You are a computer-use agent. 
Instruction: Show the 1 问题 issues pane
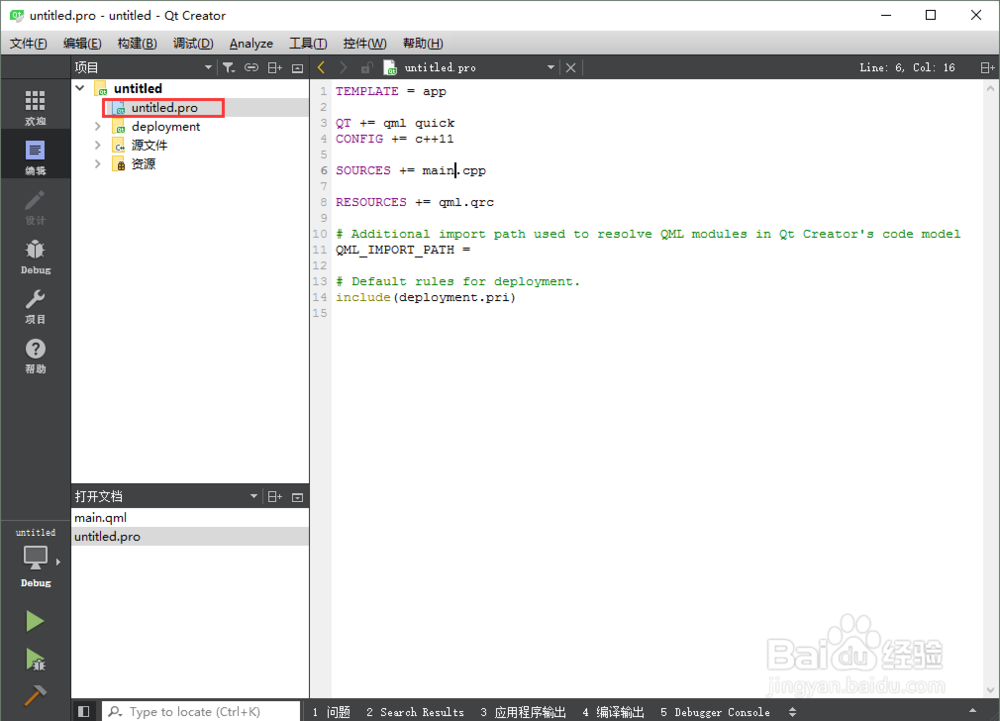click(x=332, y=712)
